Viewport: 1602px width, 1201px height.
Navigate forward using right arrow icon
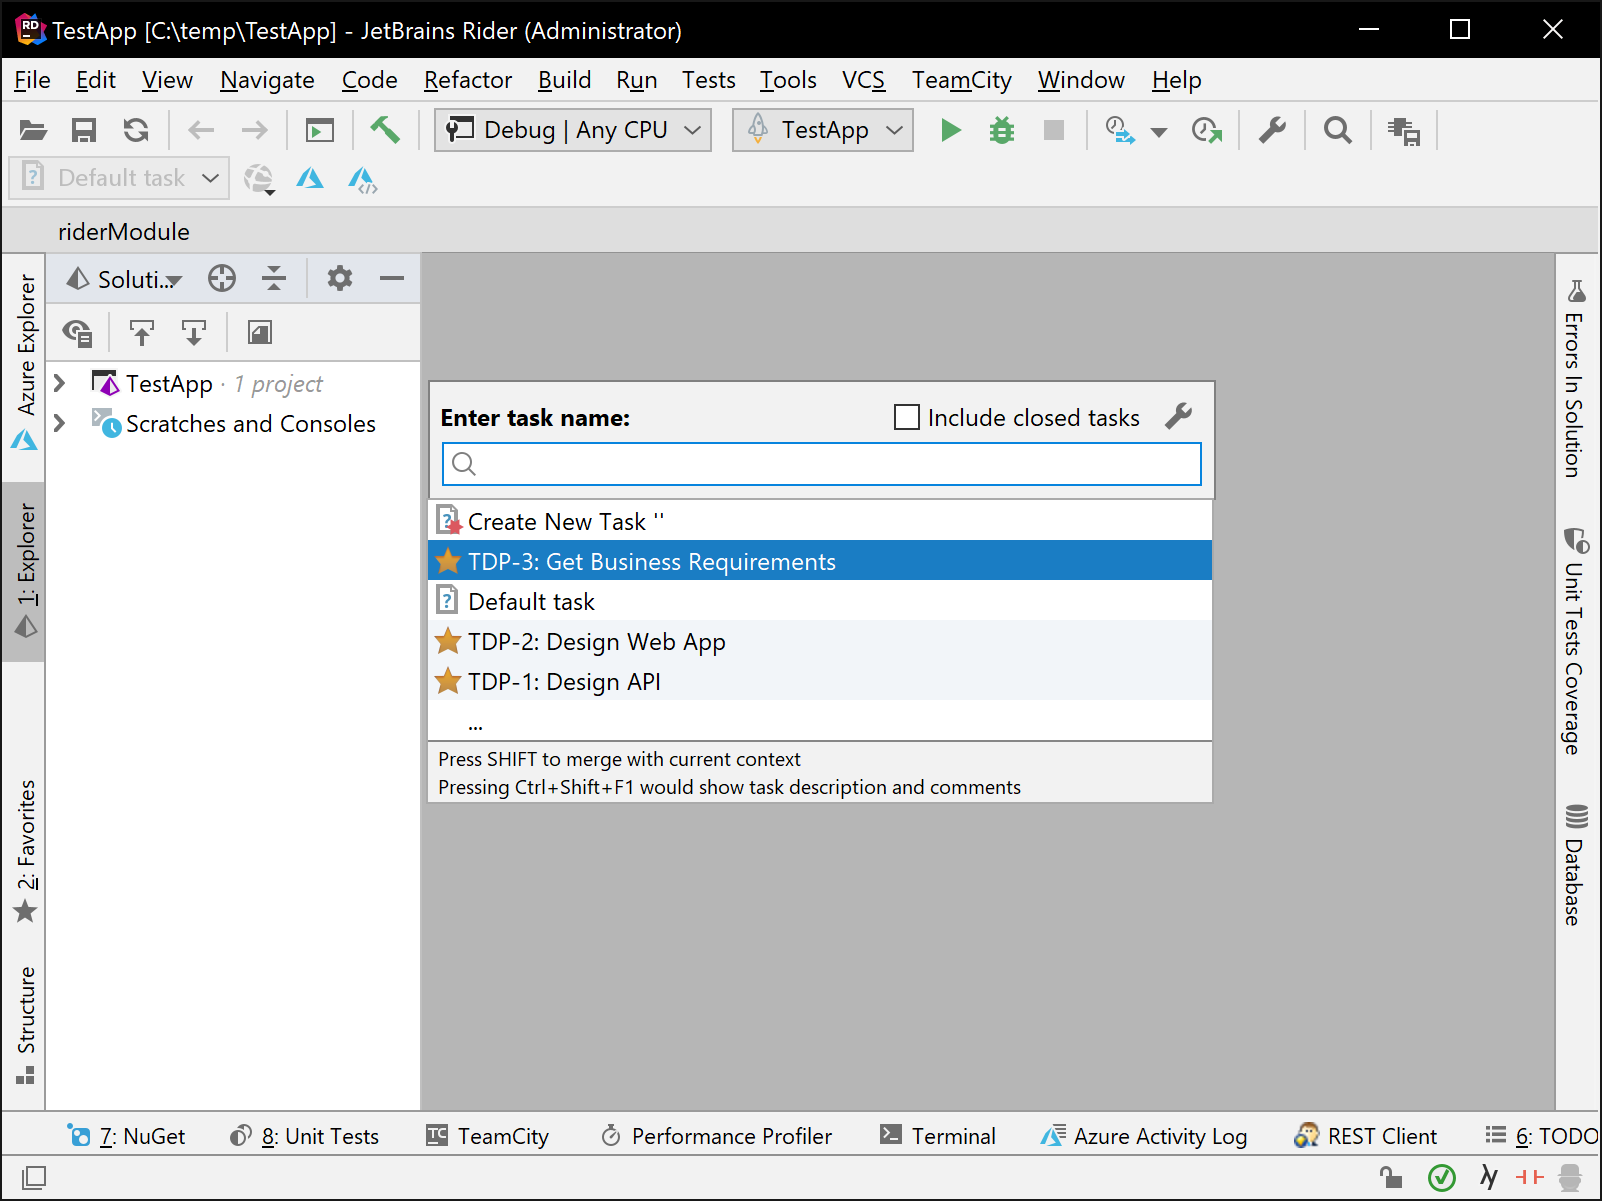point(254,130)
